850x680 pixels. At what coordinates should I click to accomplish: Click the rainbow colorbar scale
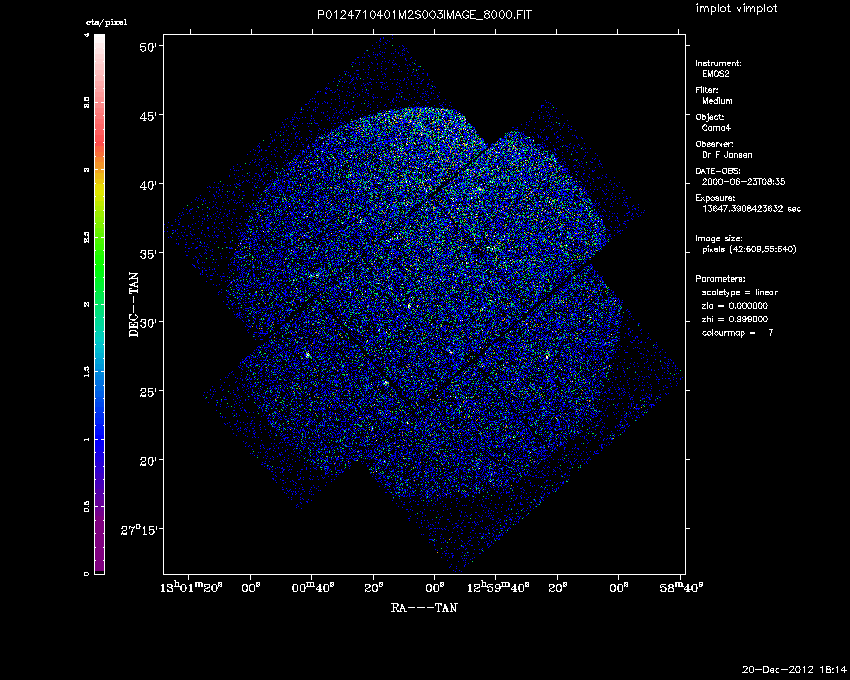tap(99, 304)
